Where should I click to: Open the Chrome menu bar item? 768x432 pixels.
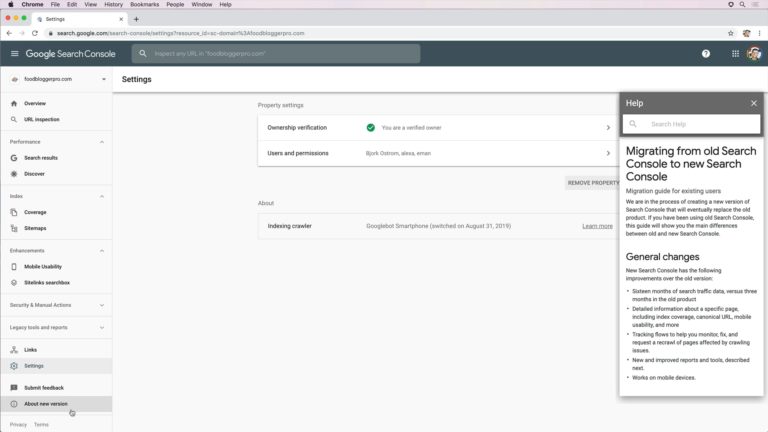click(x=32, y=4)
